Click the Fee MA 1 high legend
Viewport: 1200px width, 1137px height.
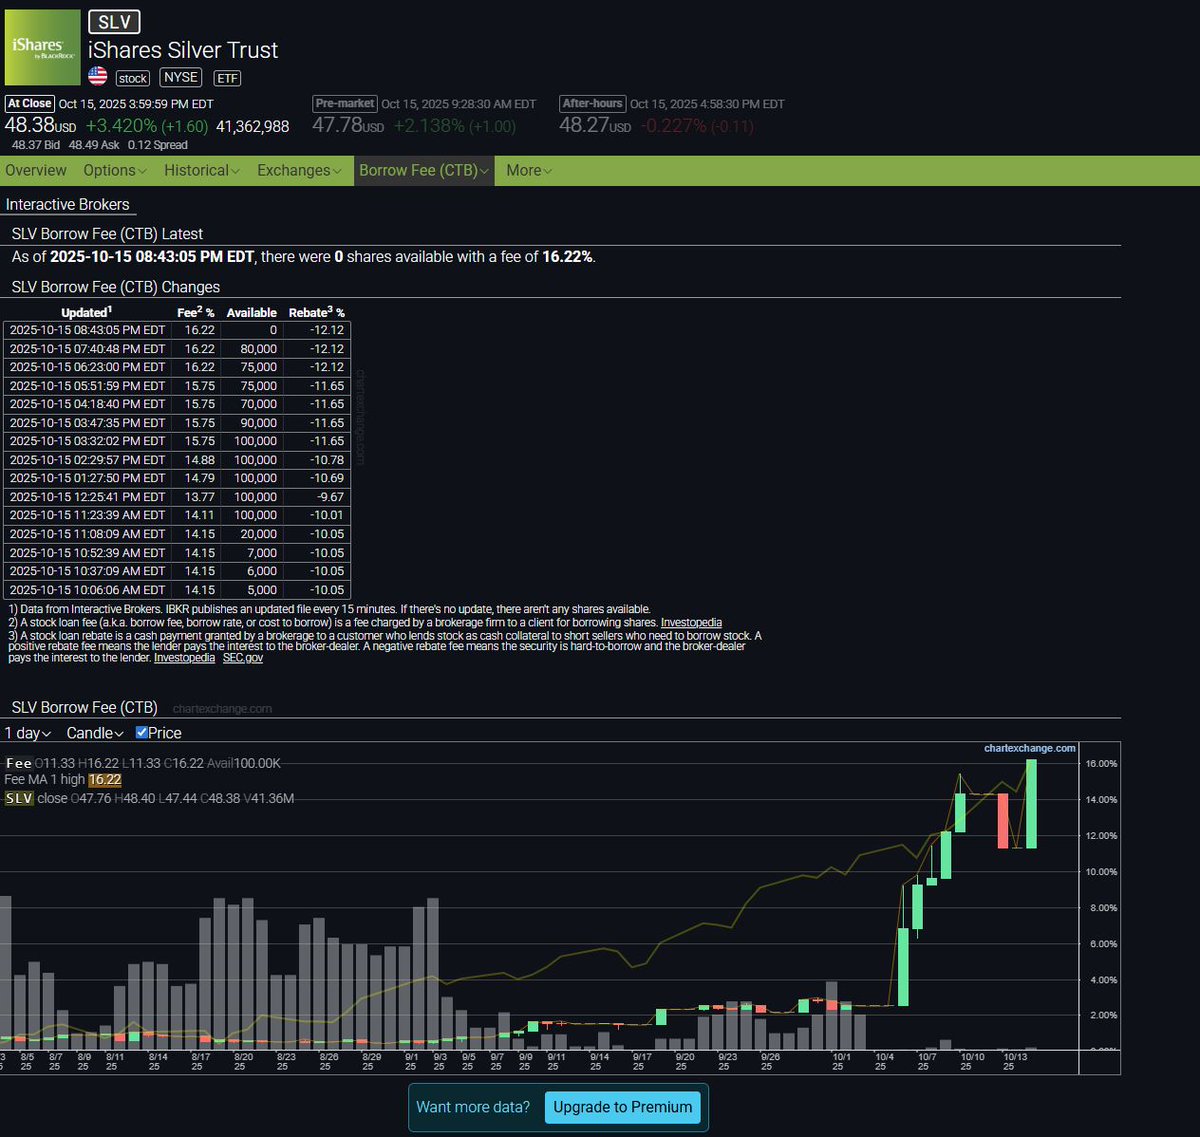(63, 779)
